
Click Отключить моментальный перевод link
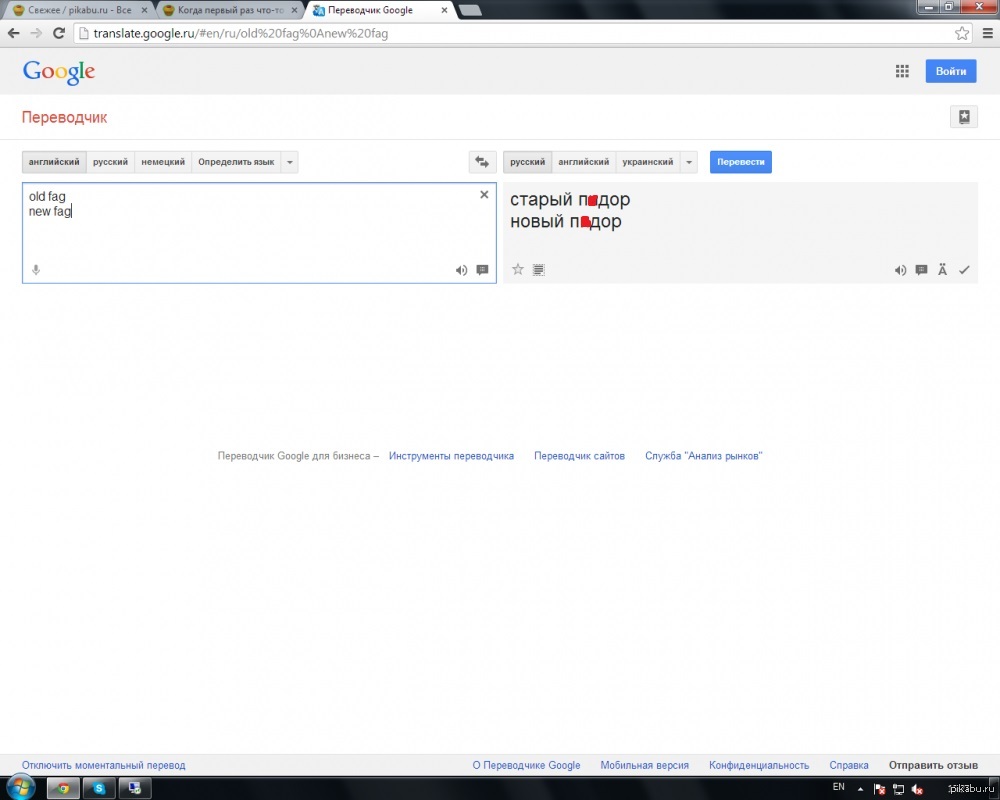103,765
